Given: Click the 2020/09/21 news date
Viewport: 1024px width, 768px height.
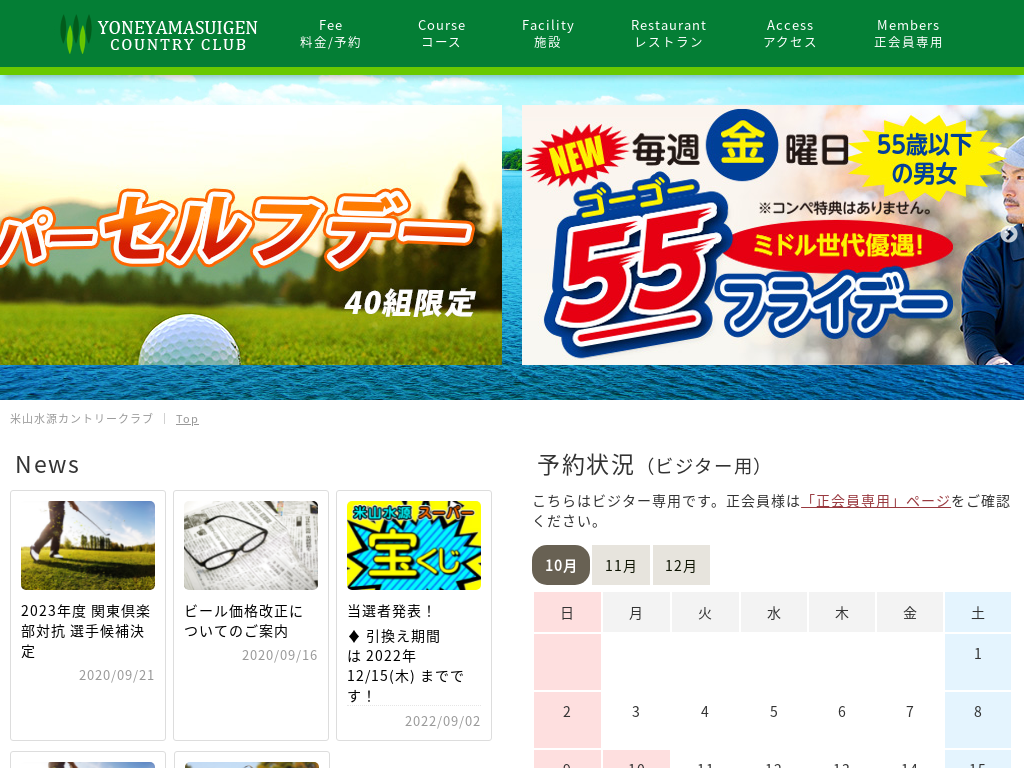Looking at the screenshot, I should click(116, 675).
